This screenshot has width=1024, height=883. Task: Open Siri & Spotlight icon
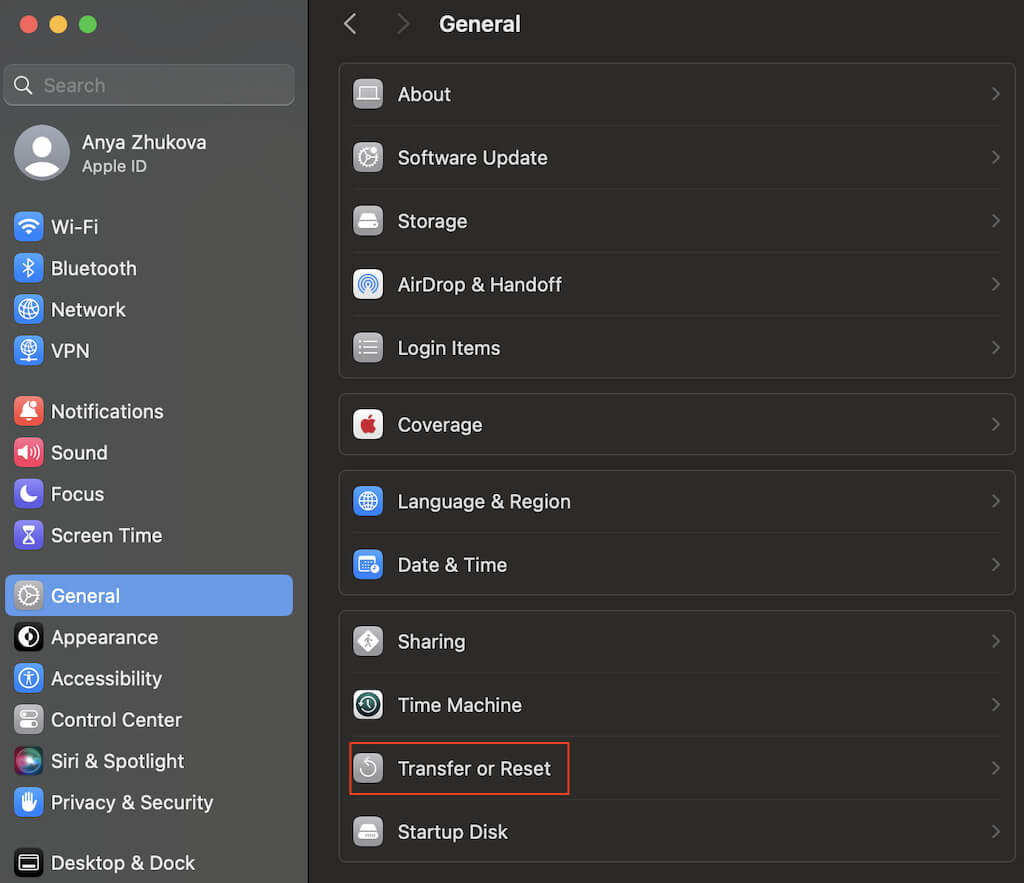(x=29, y=761)
